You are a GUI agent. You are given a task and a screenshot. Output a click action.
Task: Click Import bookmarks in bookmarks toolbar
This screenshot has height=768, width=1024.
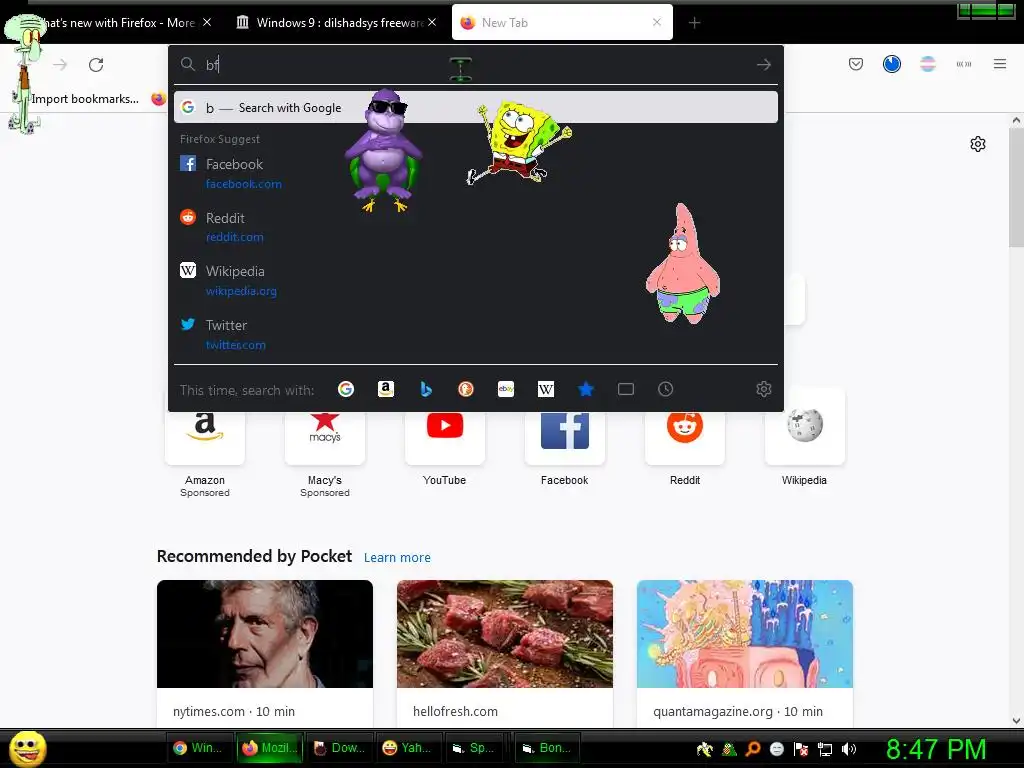click(x=85, y=99)
